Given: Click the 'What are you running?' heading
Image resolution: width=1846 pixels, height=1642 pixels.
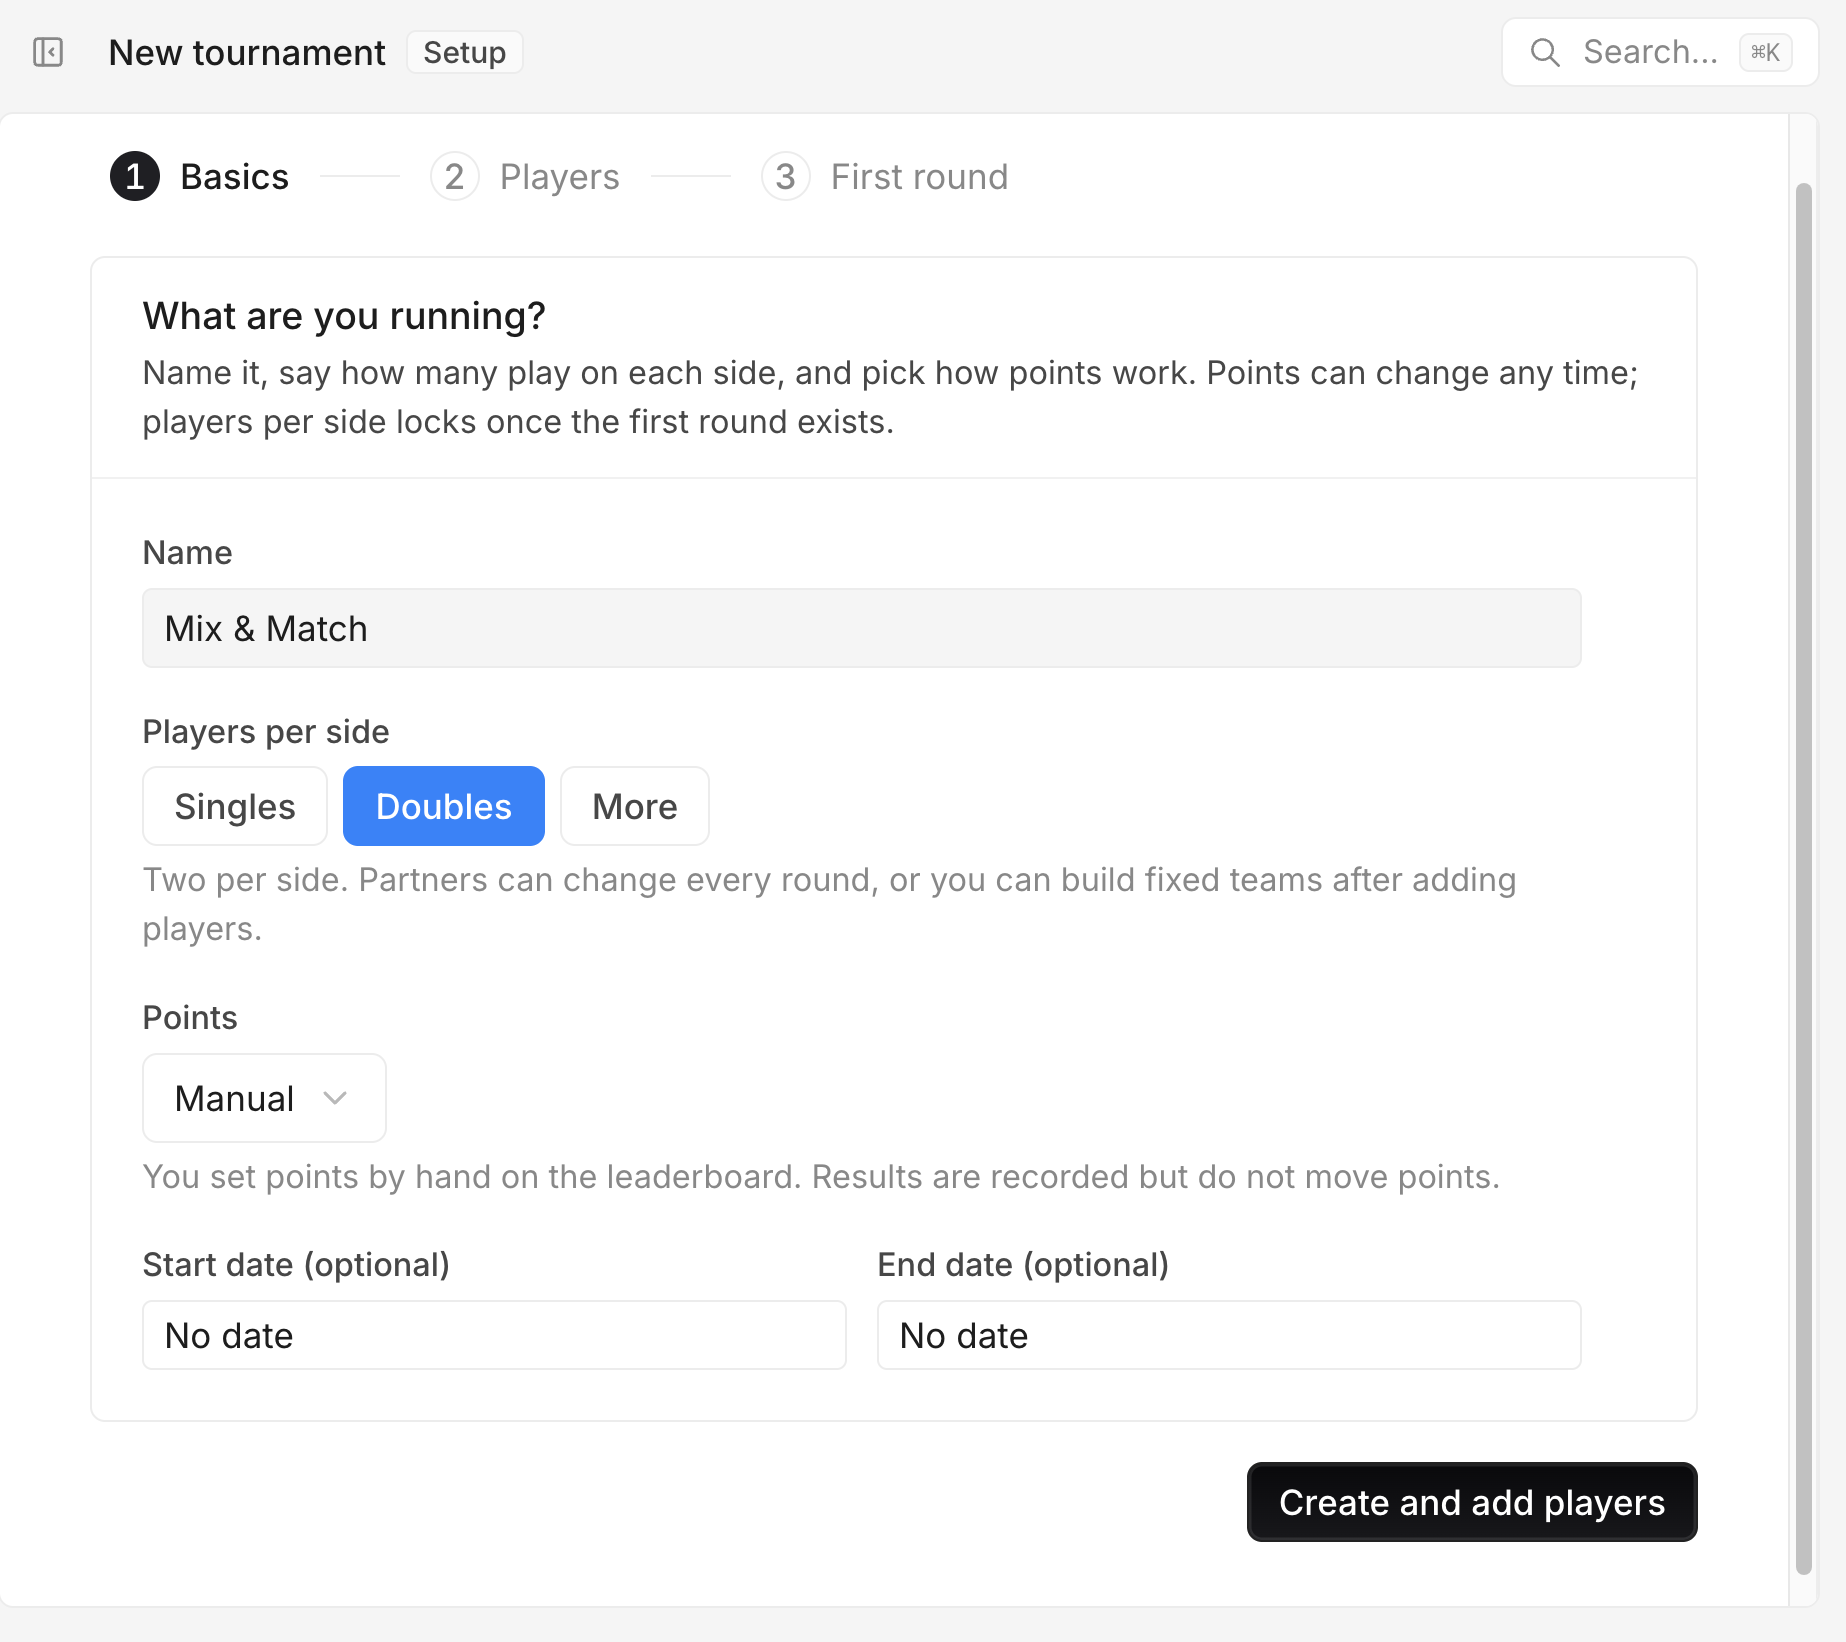Looking at the screenshot, I should click(x=344, y=316).
